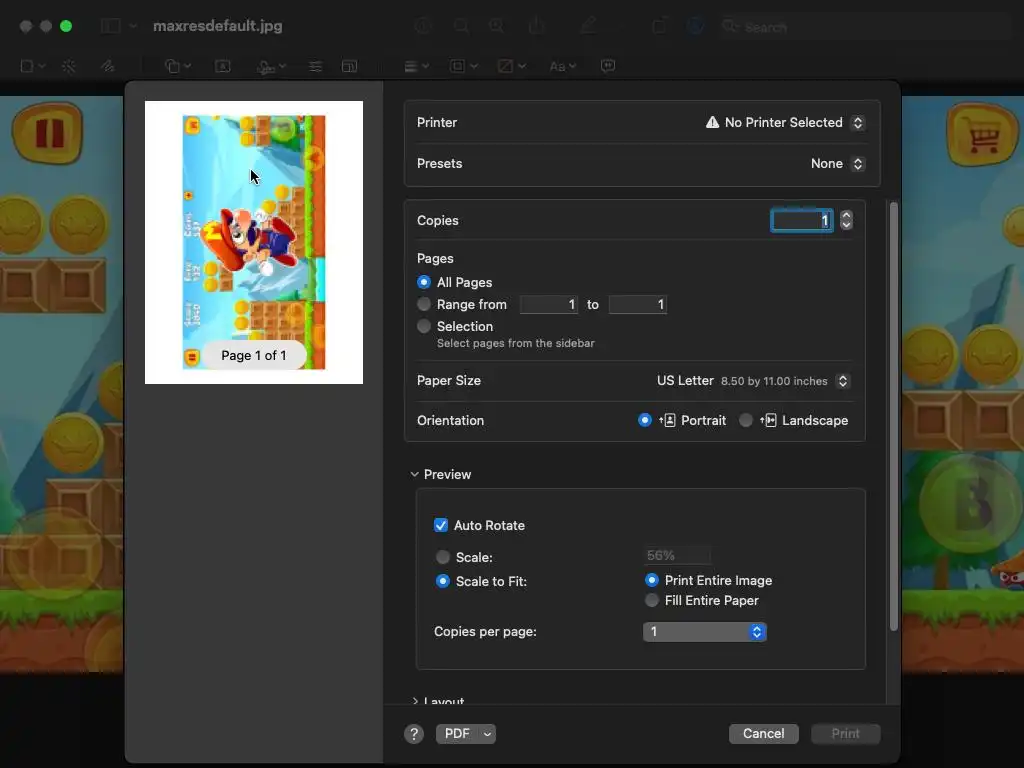Click the Range to end page field
This screenshot has width=1024, height=768.
coord(637,304)
